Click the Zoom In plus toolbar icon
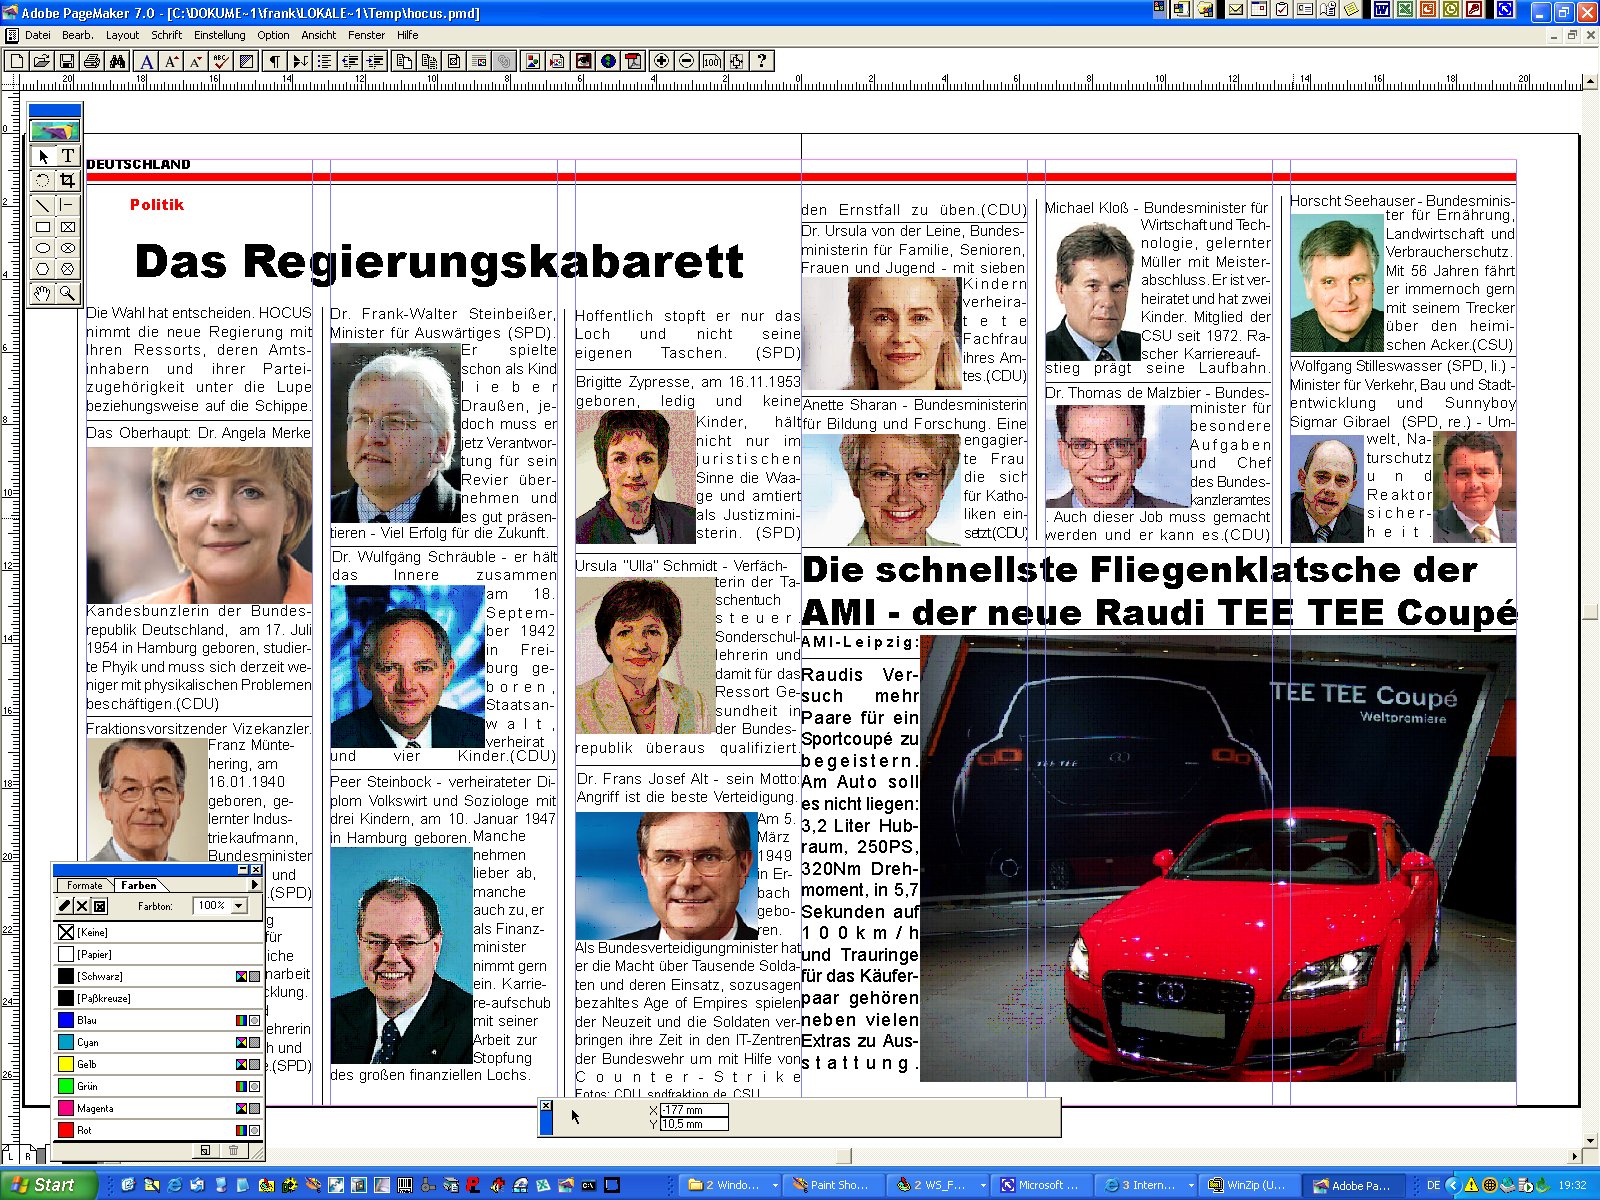Viewport: 1600px width, 1200px height. pyautogui.click(x=661, y=61)
